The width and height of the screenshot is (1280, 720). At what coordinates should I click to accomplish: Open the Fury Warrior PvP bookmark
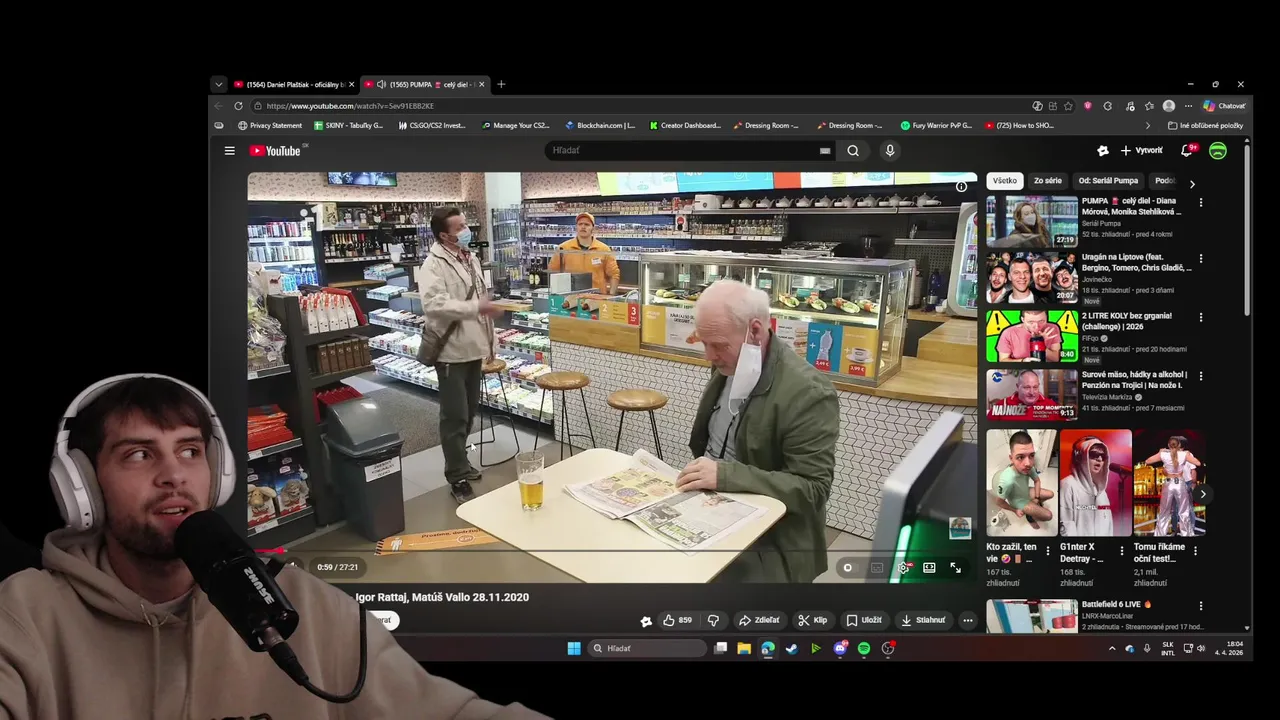[936, 126]
